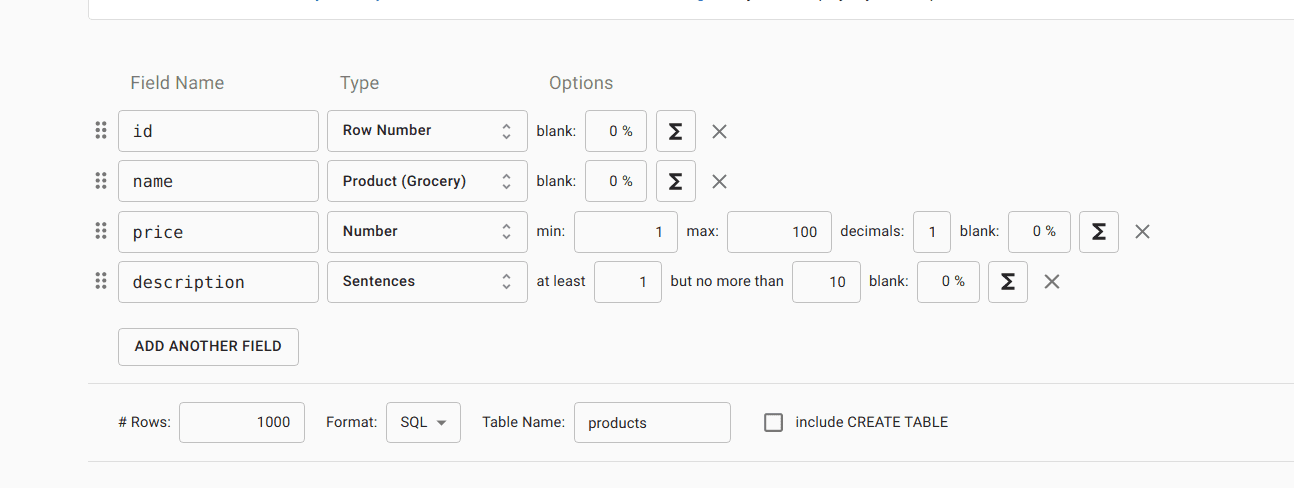The height and width of the screenshot is (488, 1294).
Task: Open the Row Number type selector
Action: (427, 131)
